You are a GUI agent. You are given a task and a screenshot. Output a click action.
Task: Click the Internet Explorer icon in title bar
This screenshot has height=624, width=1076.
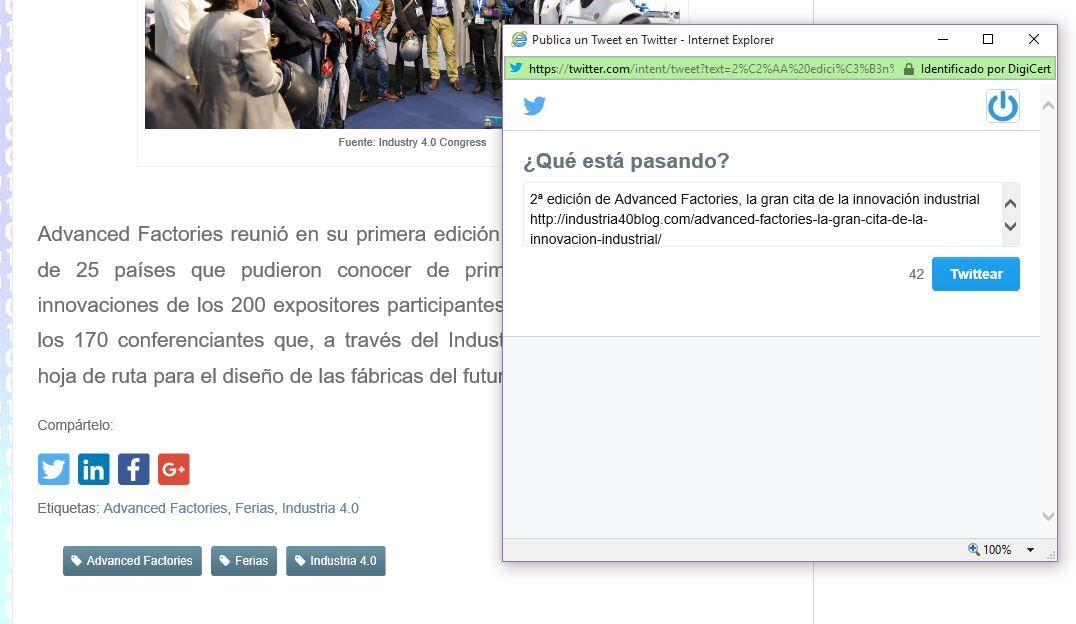[x=519, y=39]
